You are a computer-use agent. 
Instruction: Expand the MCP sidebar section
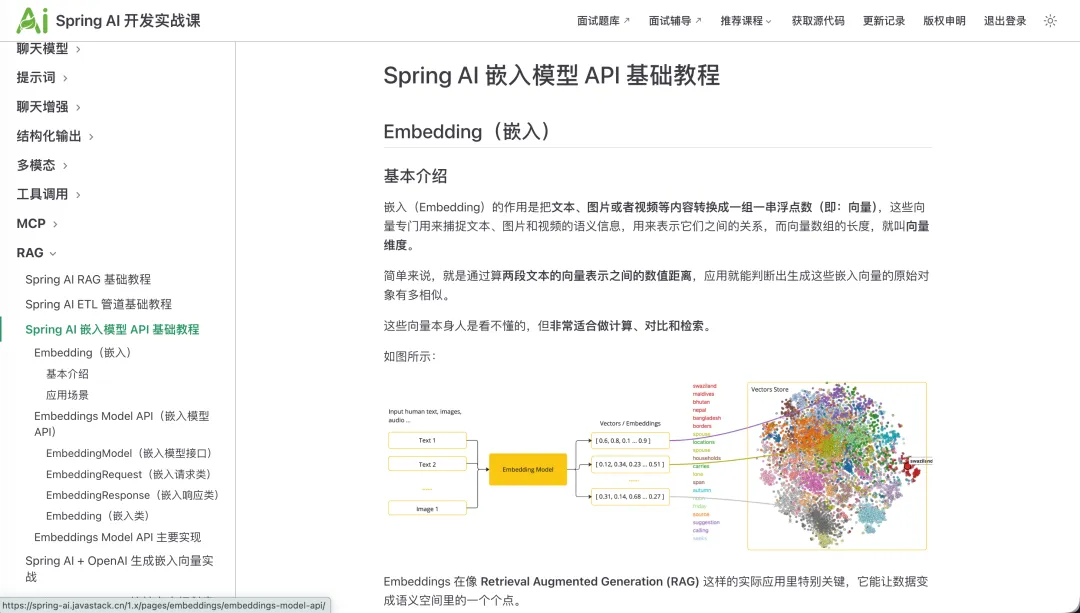(37, 224)
